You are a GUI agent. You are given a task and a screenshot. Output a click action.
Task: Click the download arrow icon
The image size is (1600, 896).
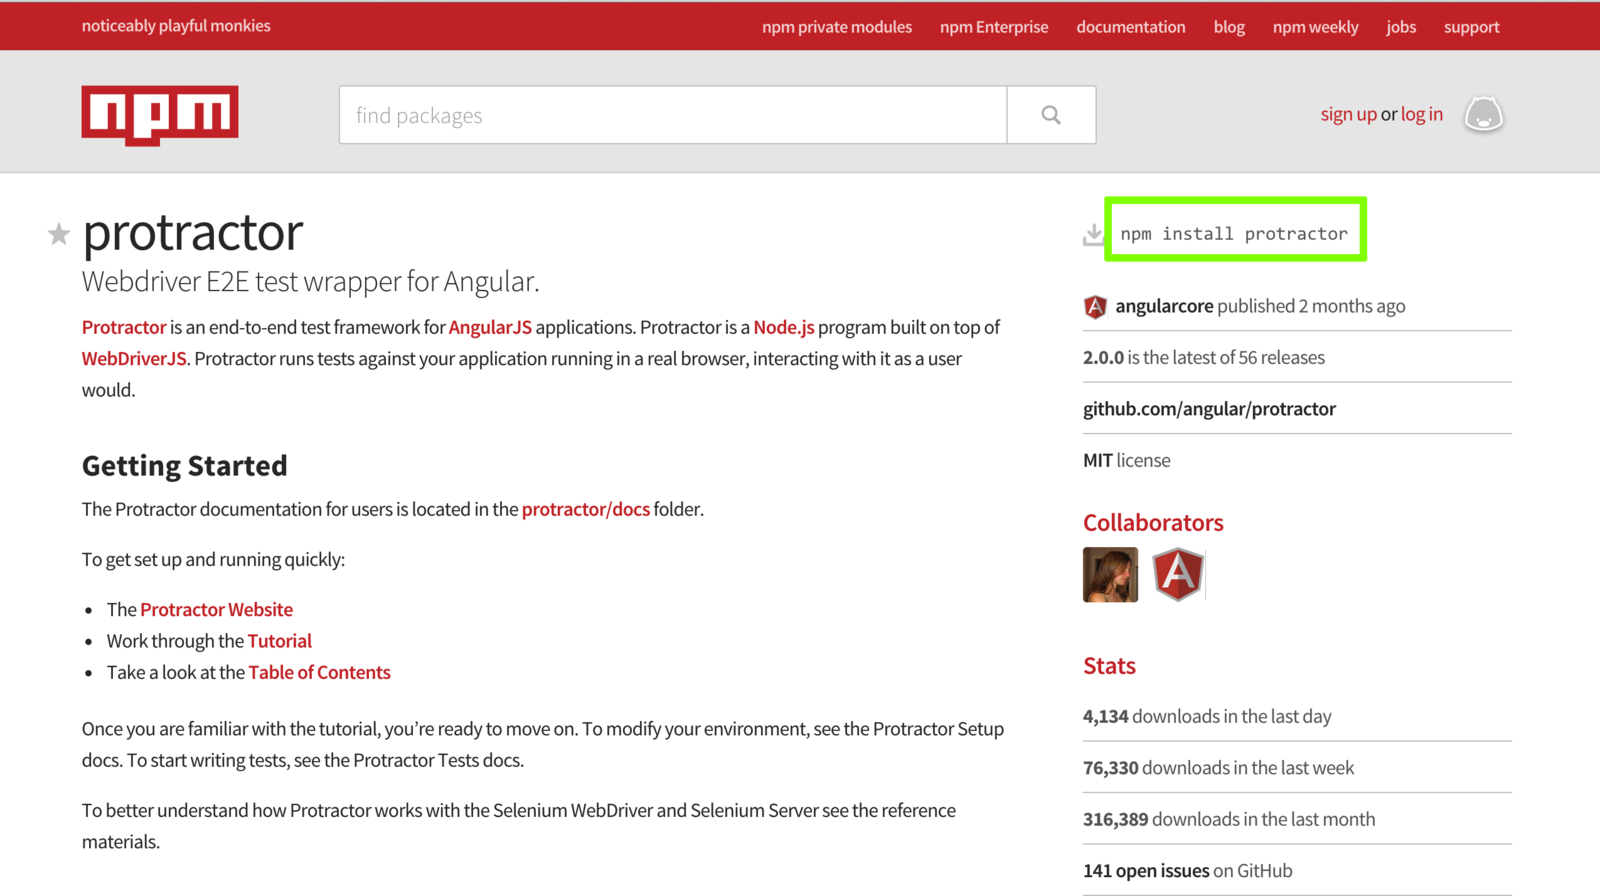tap(1093, 234)
